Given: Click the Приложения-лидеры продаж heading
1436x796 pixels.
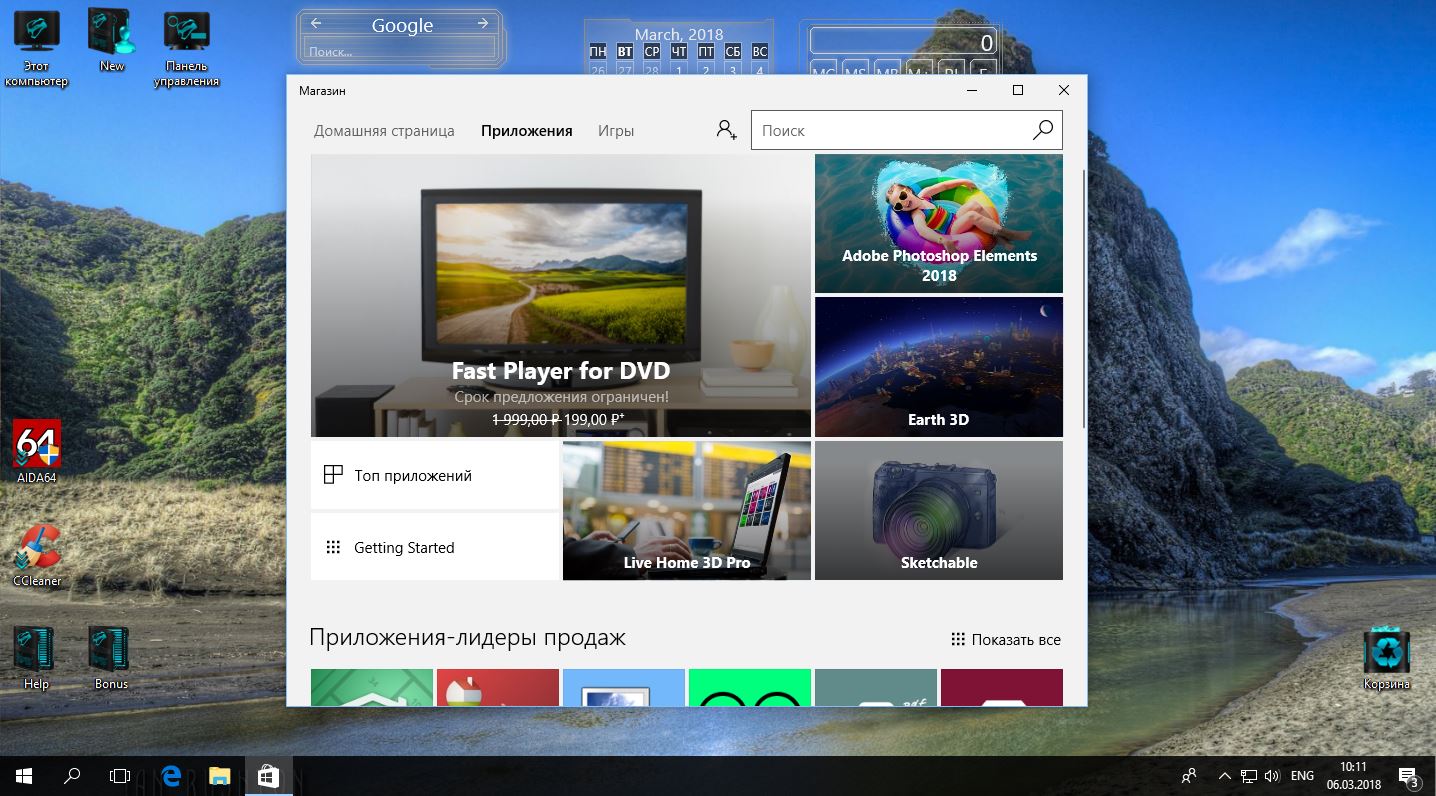Looking at the screenshot, I should [x=467, y=638].
